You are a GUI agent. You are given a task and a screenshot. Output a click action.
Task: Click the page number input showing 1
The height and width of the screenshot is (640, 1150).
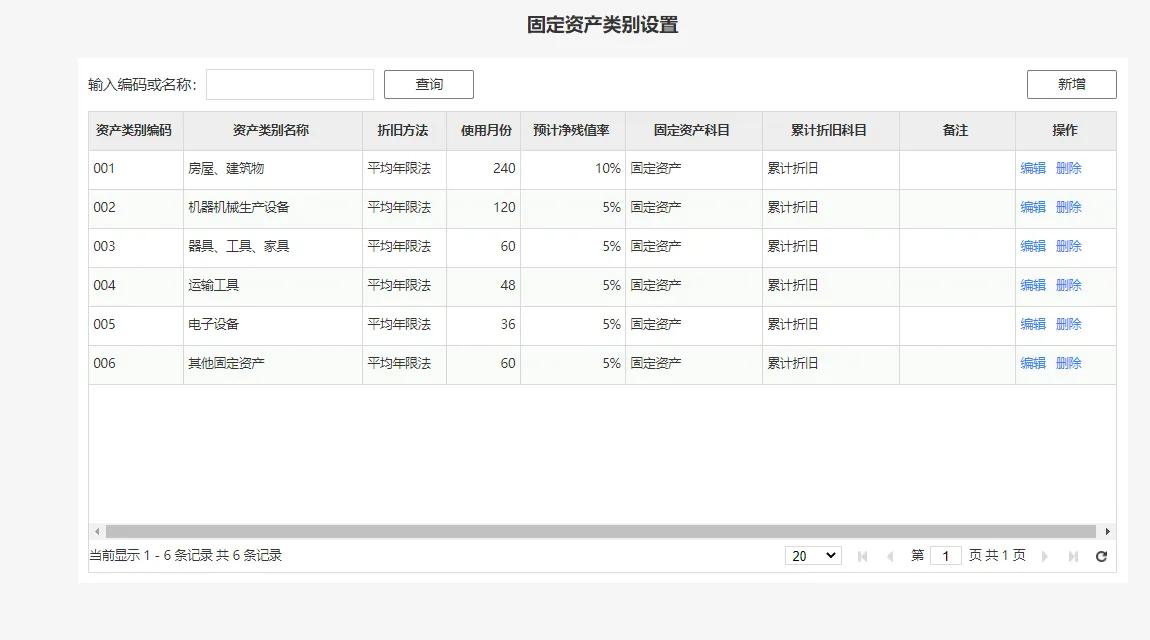coord(946,555)
